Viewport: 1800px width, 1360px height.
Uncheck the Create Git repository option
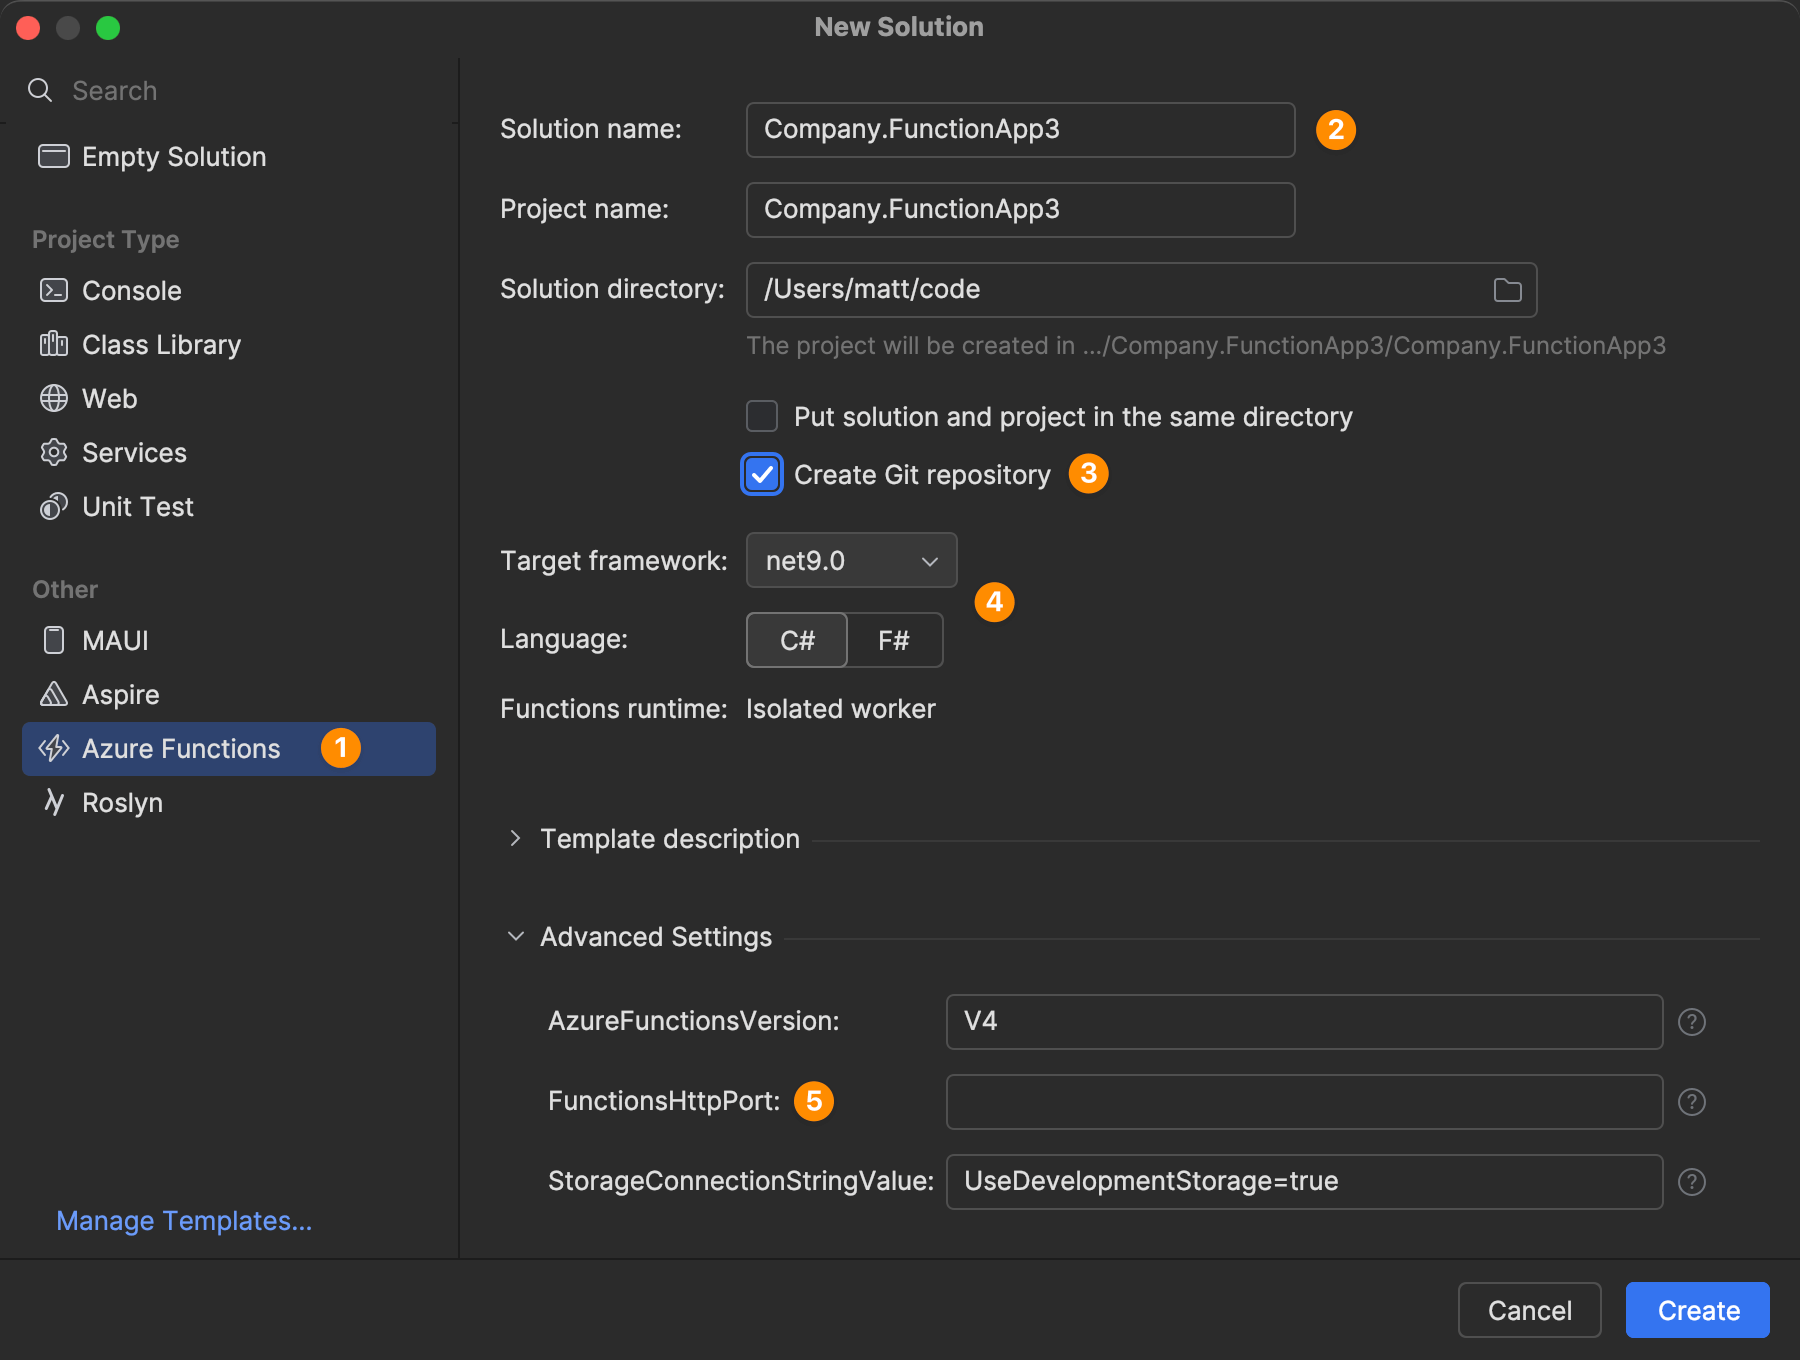tap(761, 474)
